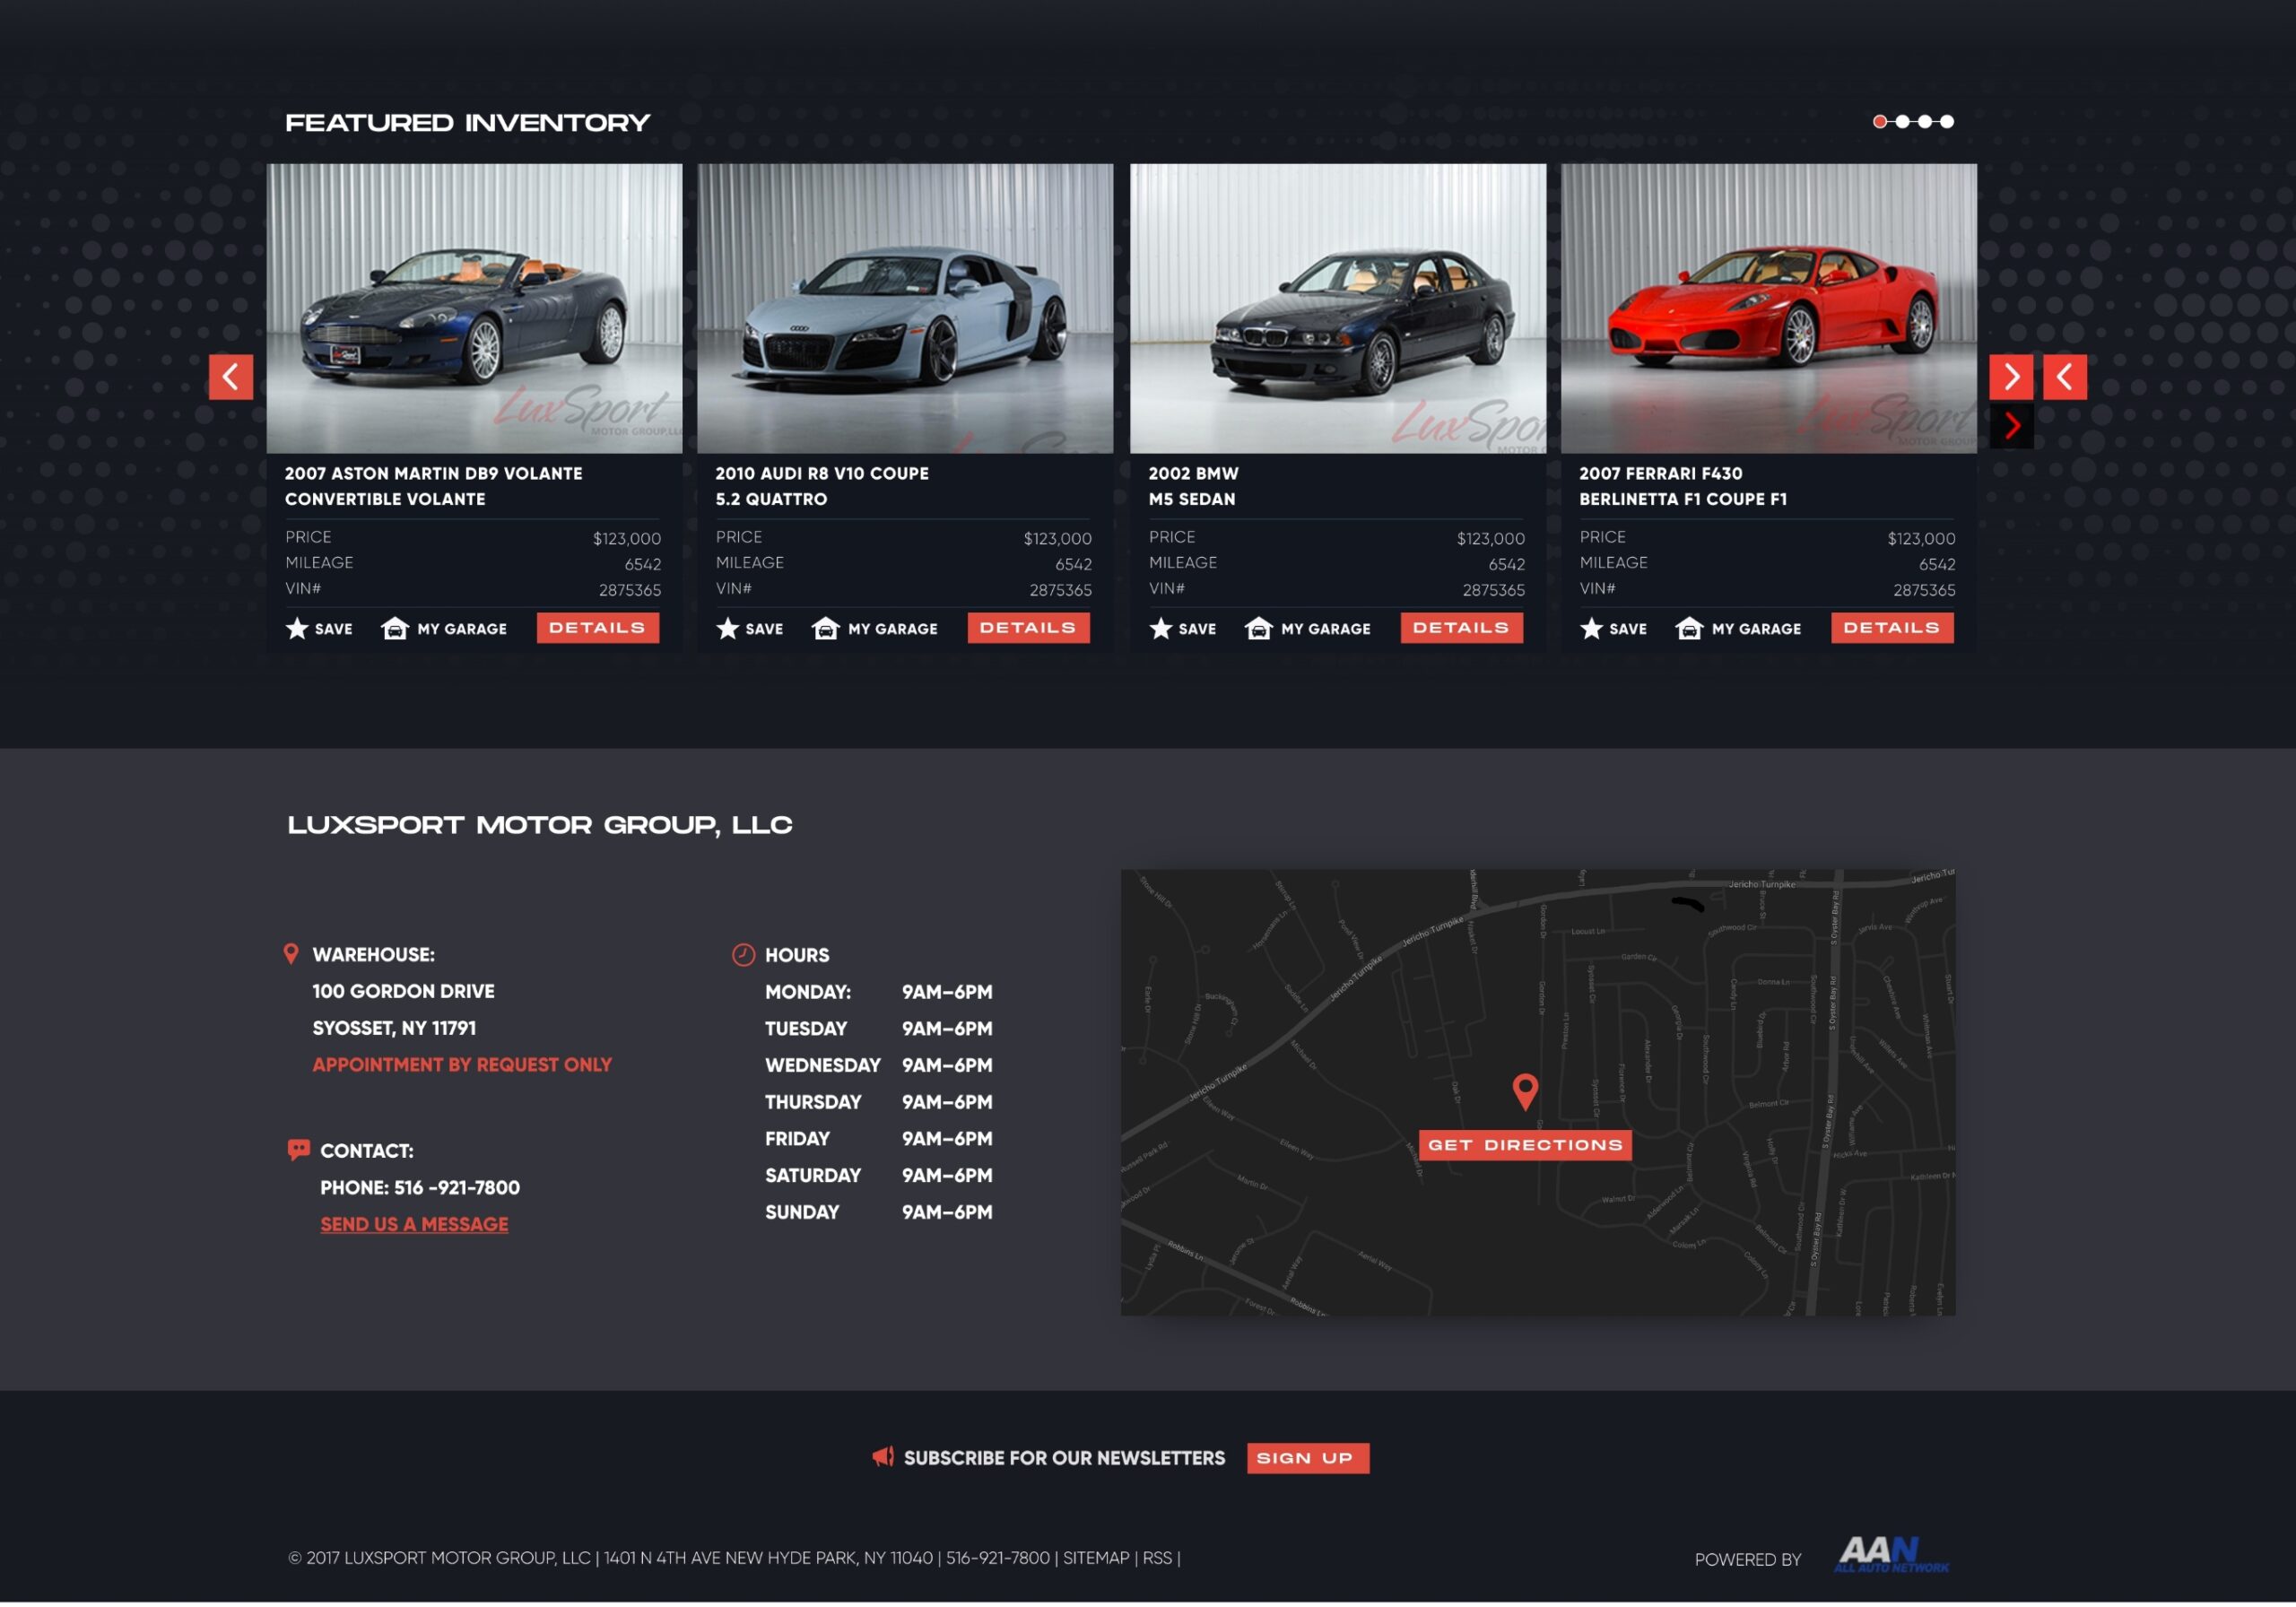Viewport: 2296px width, 1607px height.
Task: Click the Get Directions button on map
Action: [x=1526, y=1146]
